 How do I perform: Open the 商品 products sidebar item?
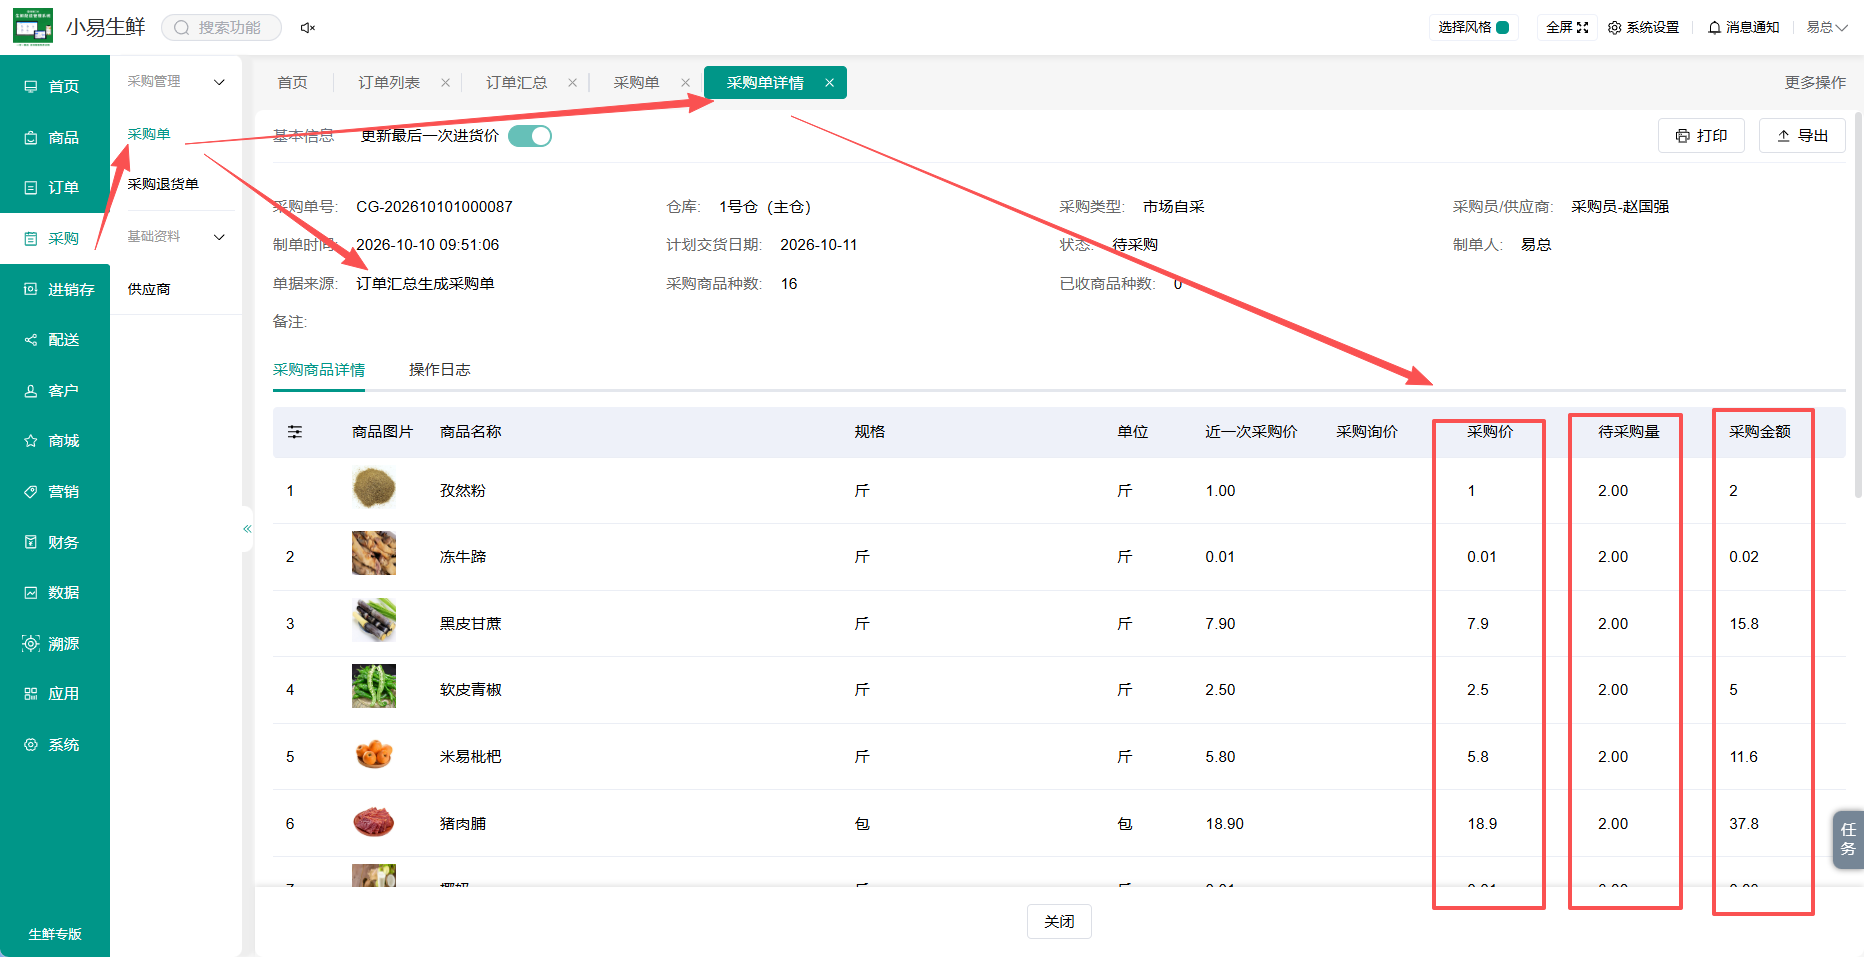pyautogui.click(x=52, y=137)
